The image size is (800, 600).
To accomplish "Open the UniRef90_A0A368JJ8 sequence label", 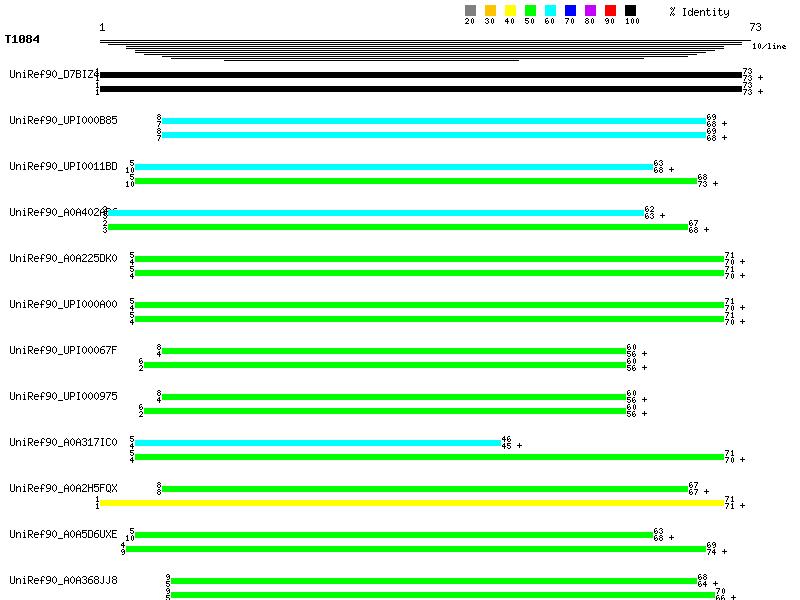I will 63,580.
